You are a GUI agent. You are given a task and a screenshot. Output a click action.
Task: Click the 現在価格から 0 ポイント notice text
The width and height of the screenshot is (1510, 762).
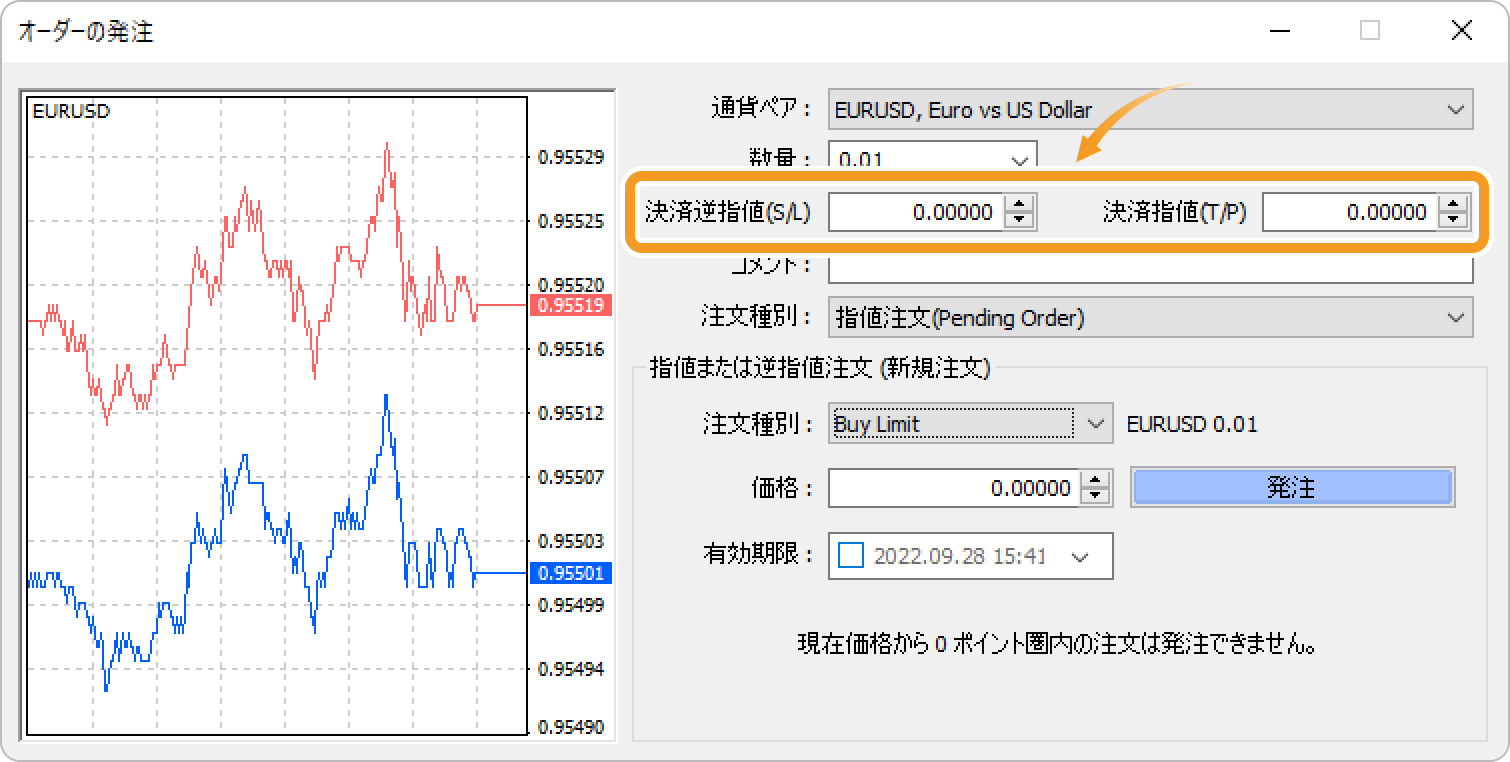pyautogui.click(x=1055, y=644)
